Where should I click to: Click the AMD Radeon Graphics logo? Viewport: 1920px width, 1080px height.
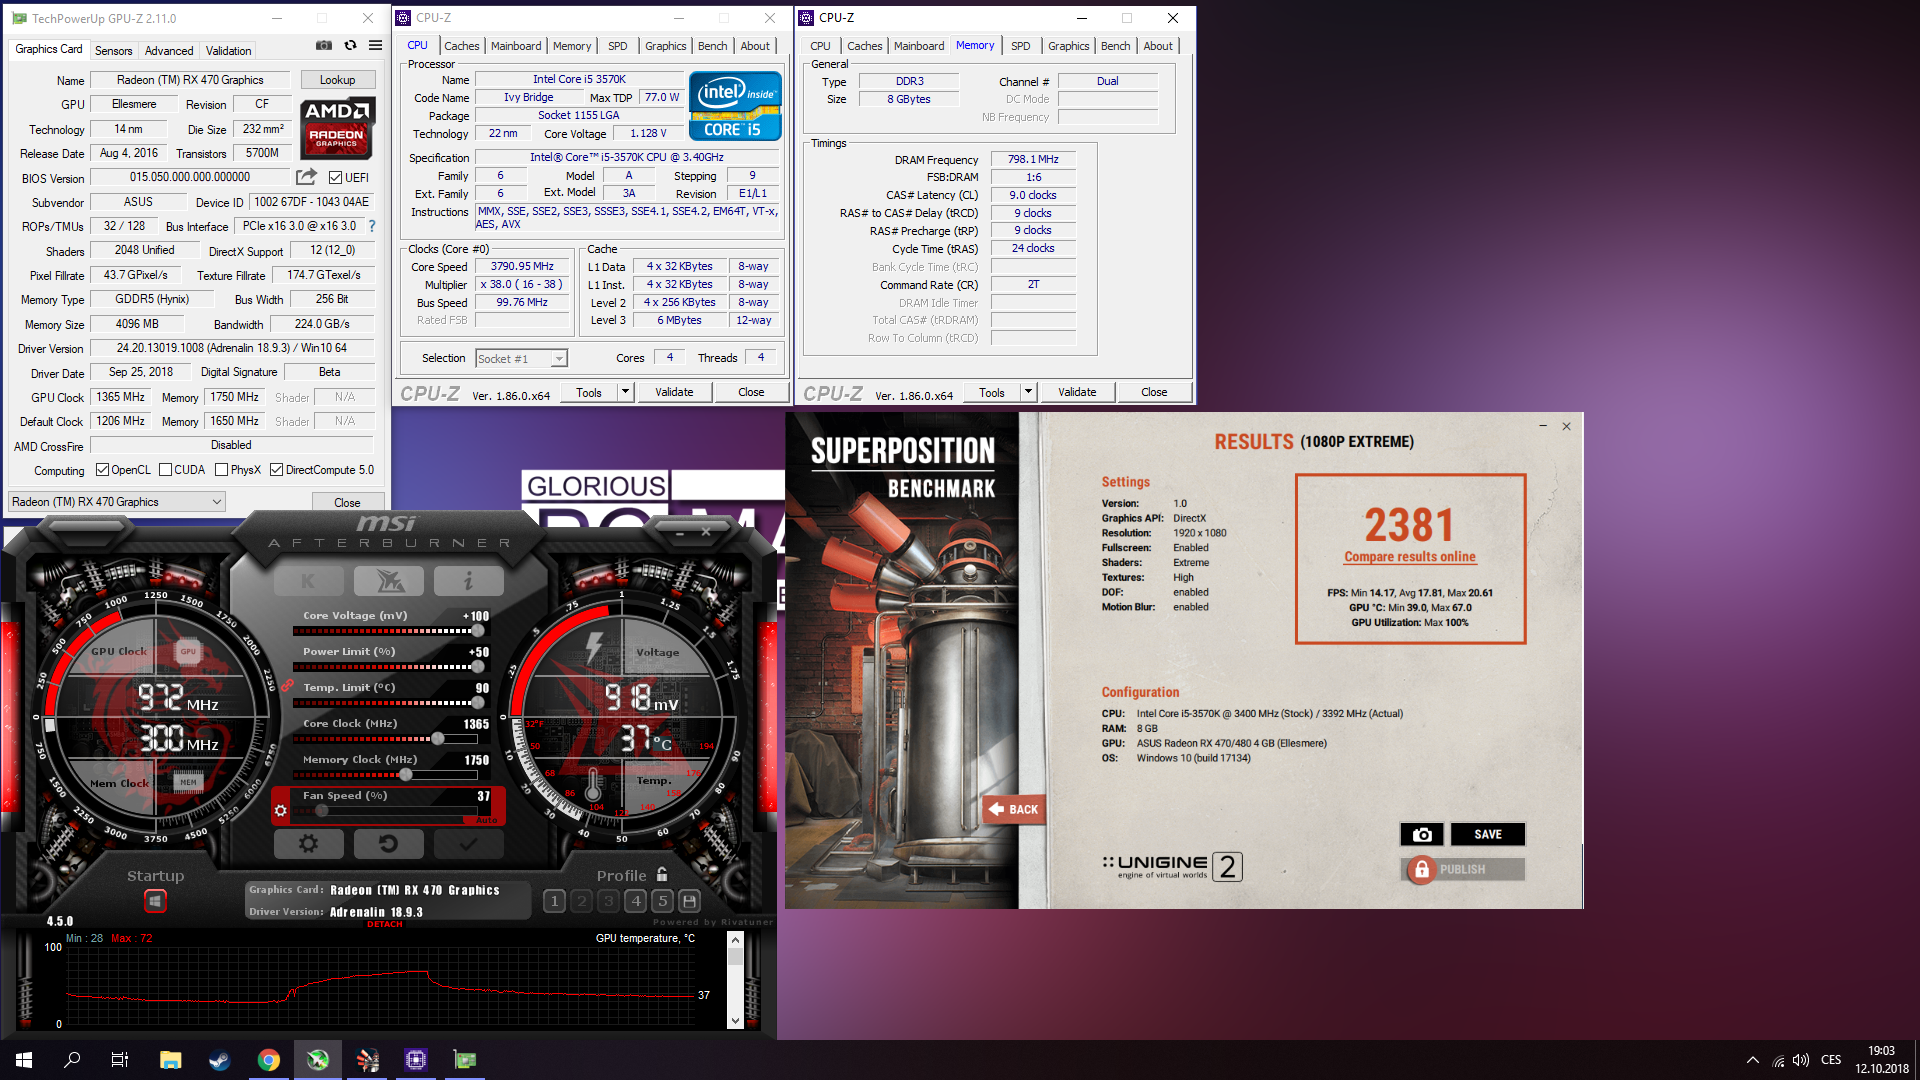point(338,128)
